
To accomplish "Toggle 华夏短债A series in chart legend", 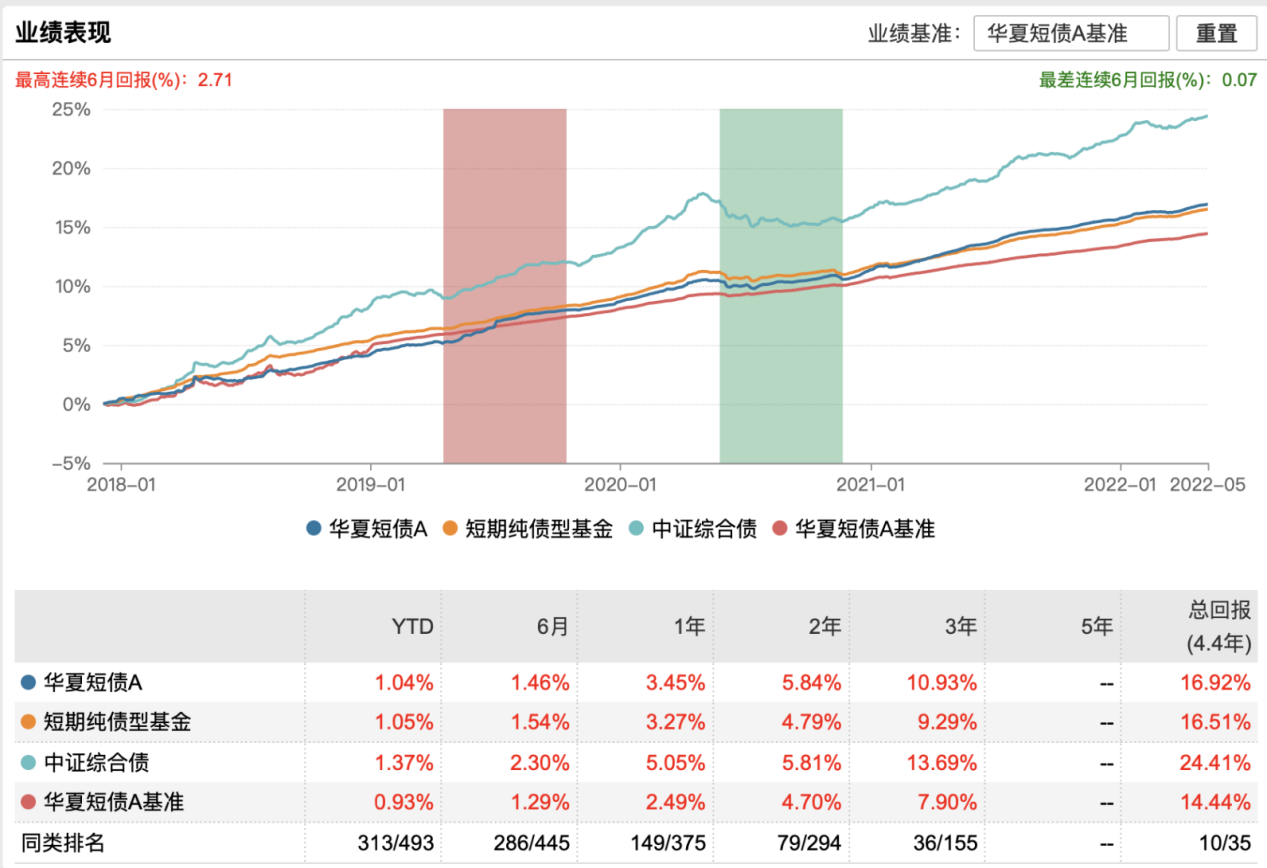I will (366, 529).
